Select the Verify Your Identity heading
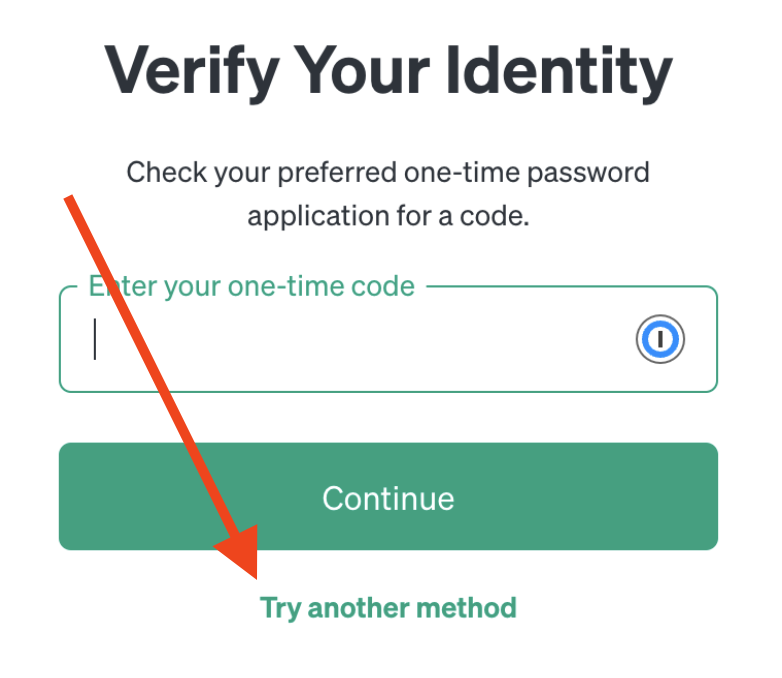 (389, 71)
